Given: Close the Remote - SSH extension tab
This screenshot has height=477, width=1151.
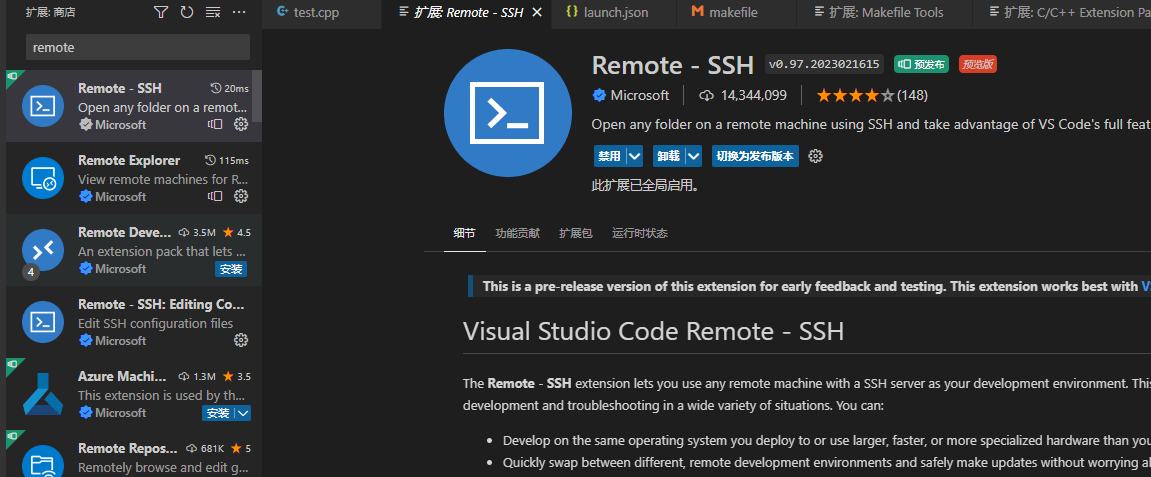Looking at the screenshot, I should 537,12.
